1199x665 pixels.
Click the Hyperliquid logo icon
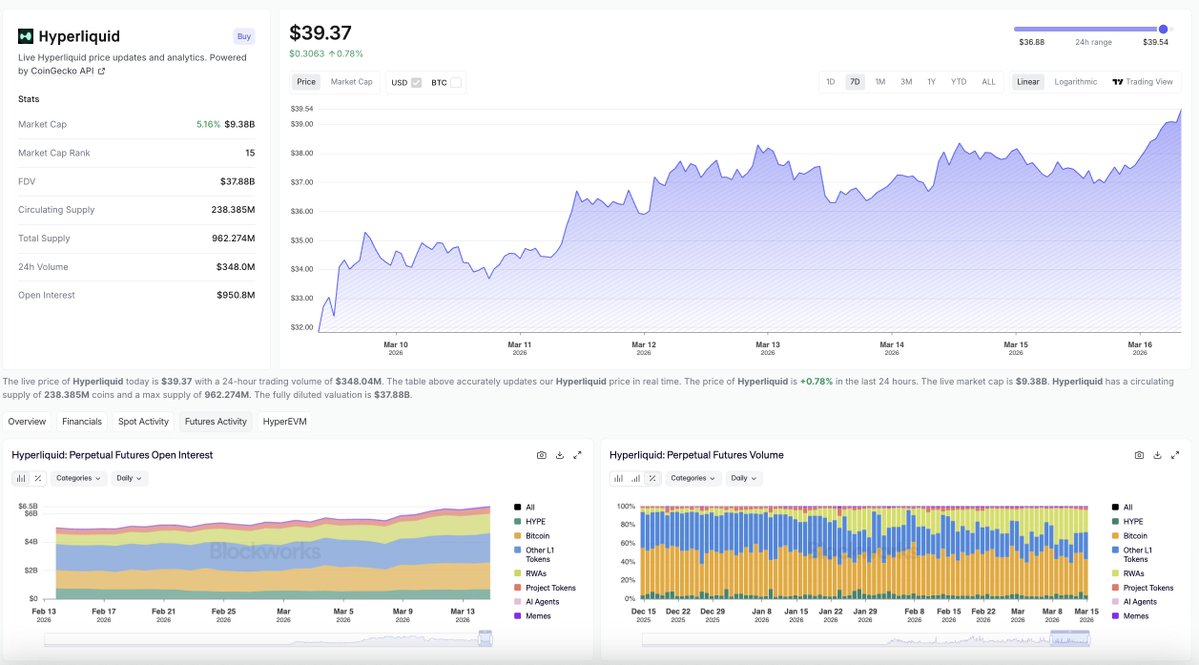click(25, 36)
